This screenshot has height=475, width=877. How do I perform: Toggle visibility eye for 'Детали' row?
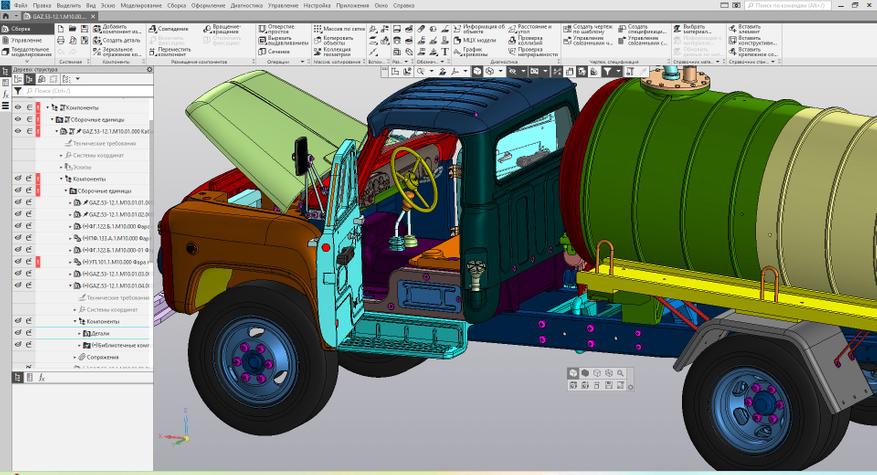17,333
